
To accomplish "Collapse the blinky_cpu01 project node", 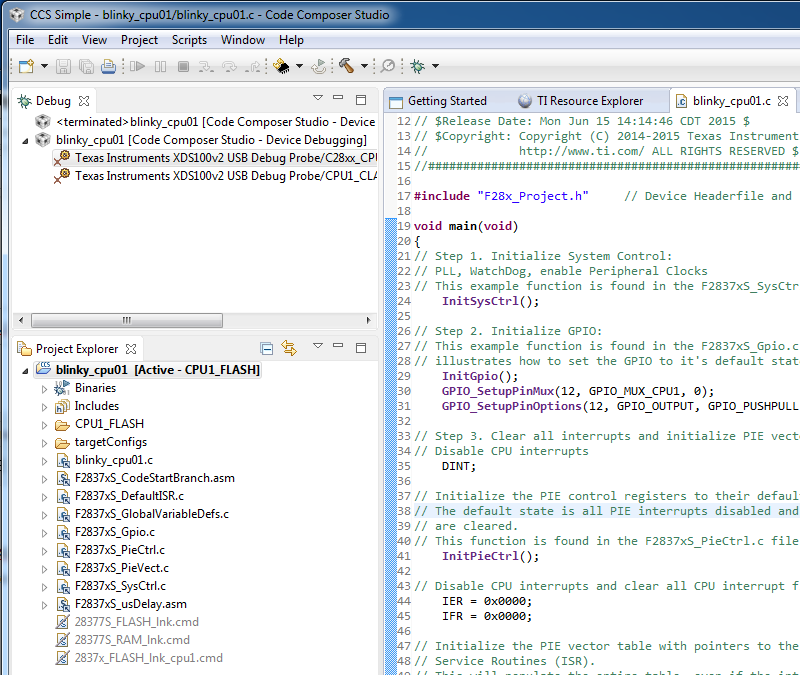I will click(25, 371).
